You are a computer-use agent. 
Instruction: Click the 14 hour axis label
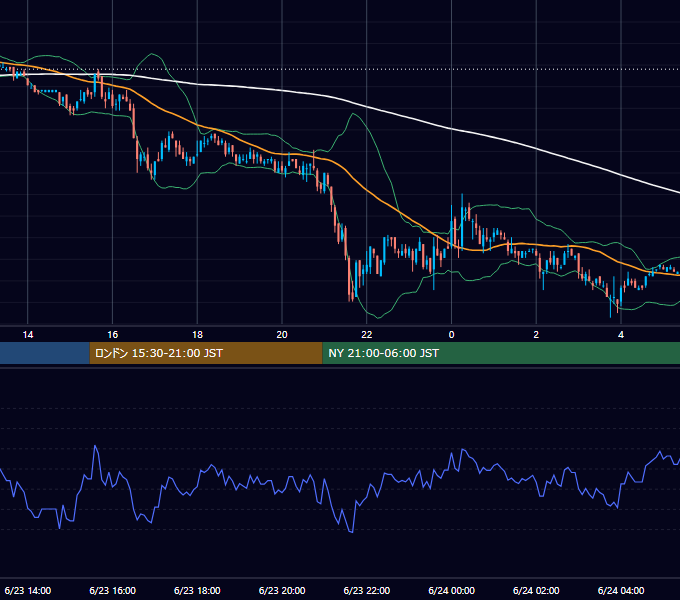pyautogui.click(x=28, y=335)
